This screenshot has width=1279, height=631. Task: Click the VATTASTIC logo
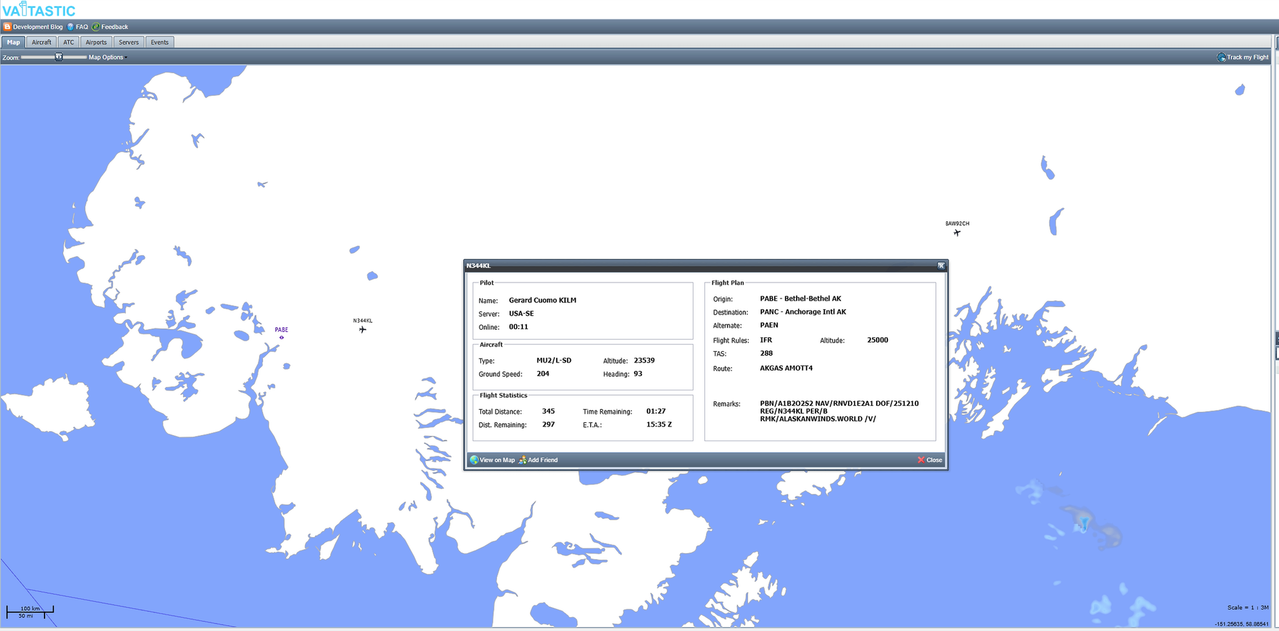click(x=38, y=10)
